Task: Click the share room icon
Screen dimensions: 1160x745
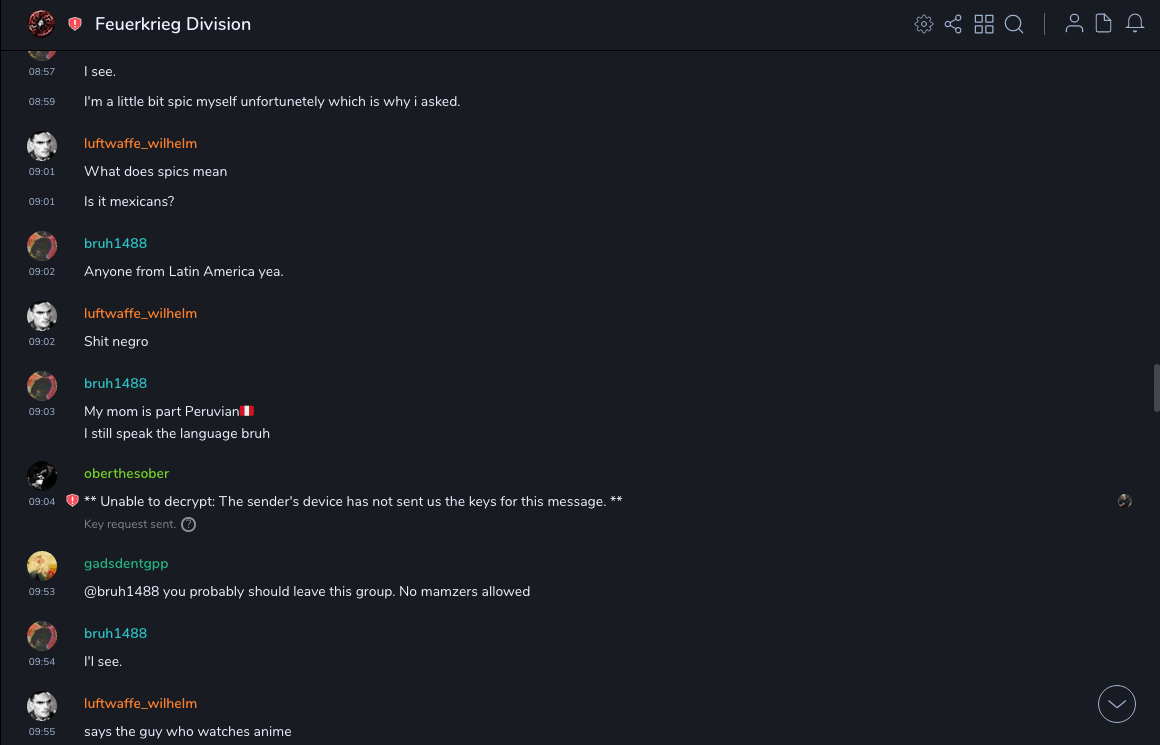Action: click(x=953, y=24)
